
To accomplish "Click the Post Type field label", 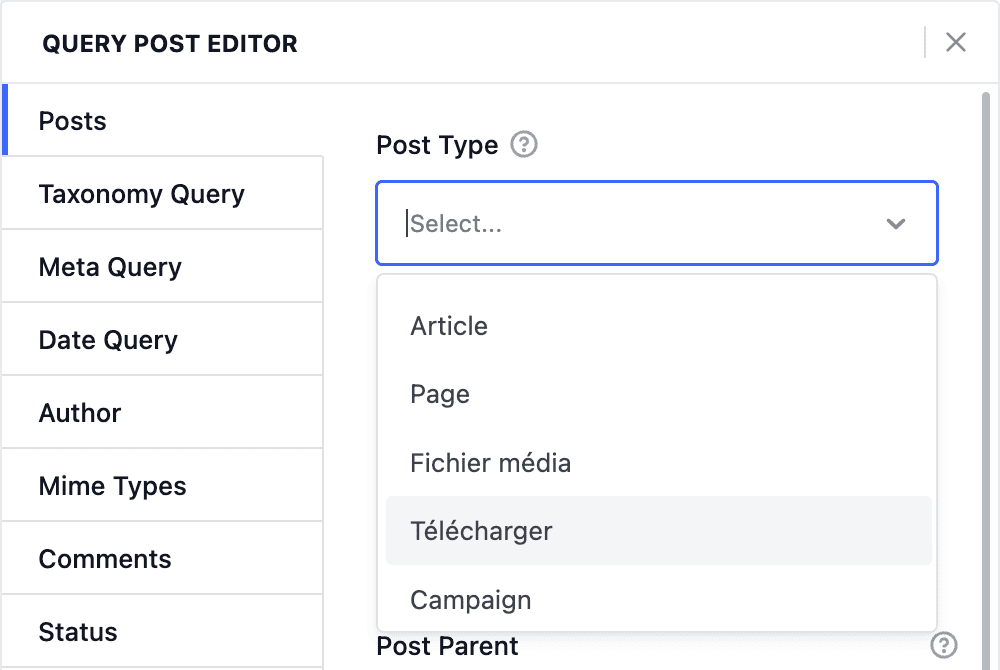I will tap(437, 145).
